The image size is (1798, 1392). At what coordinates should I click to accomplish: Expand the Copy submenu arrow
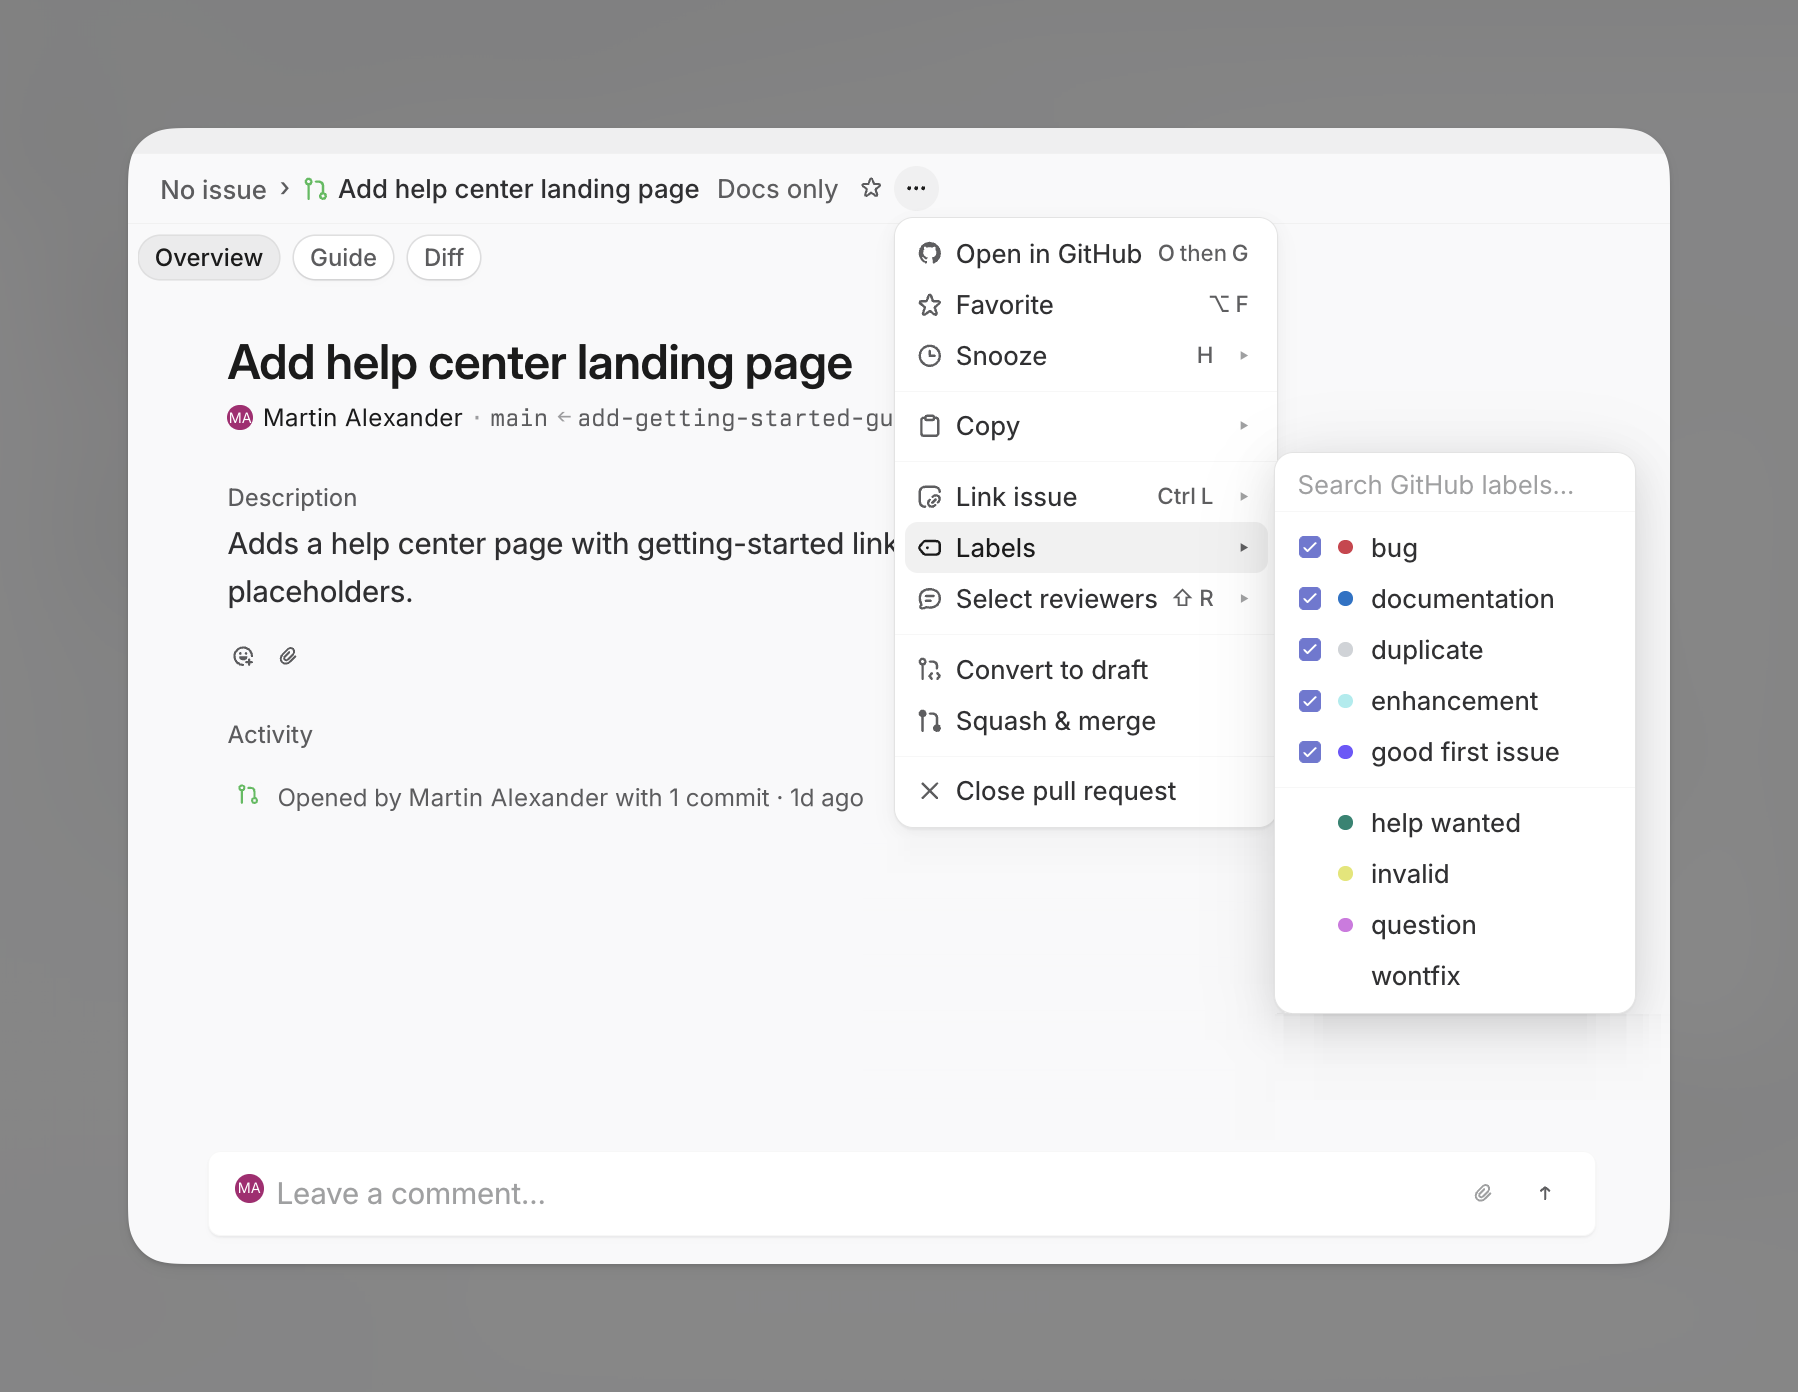tap(1244, 426)
